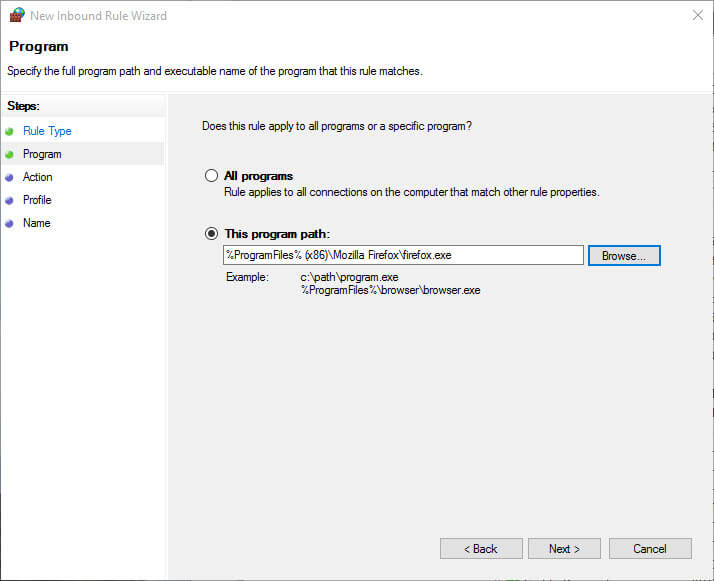Click the purple bullet beside Action step

coord(9,178)
